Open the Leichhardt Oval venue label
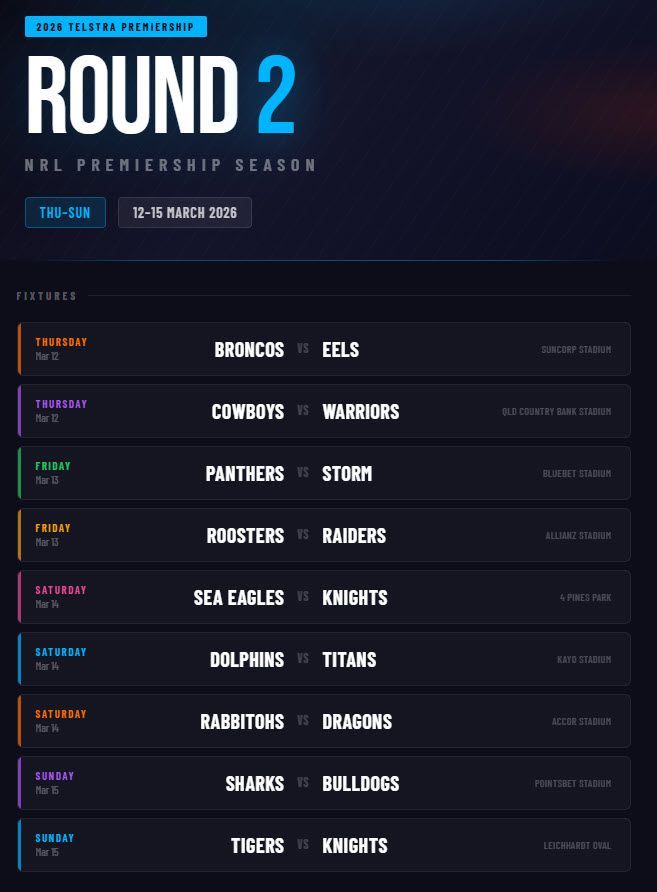Screen dimensions: 657x892 [x=577, y=846]
